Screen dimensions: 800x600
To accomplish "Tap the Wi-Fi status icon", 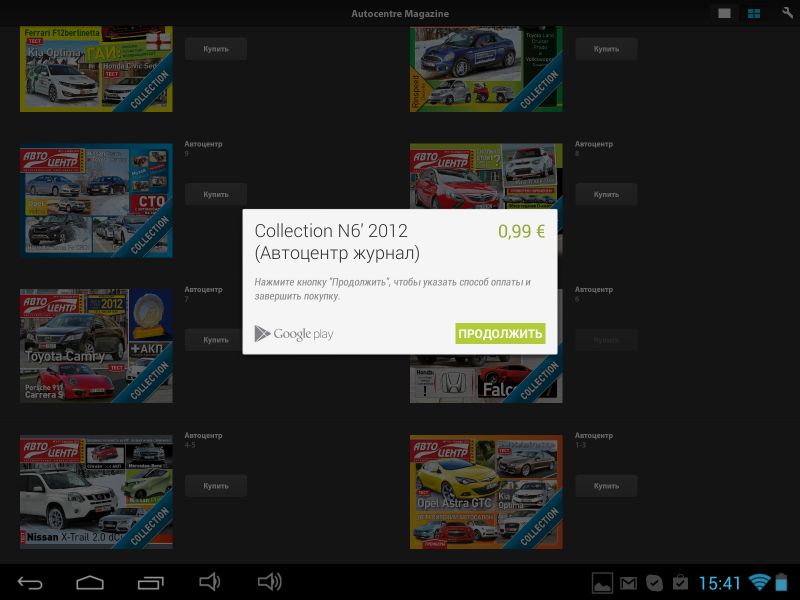I will 759,582.
